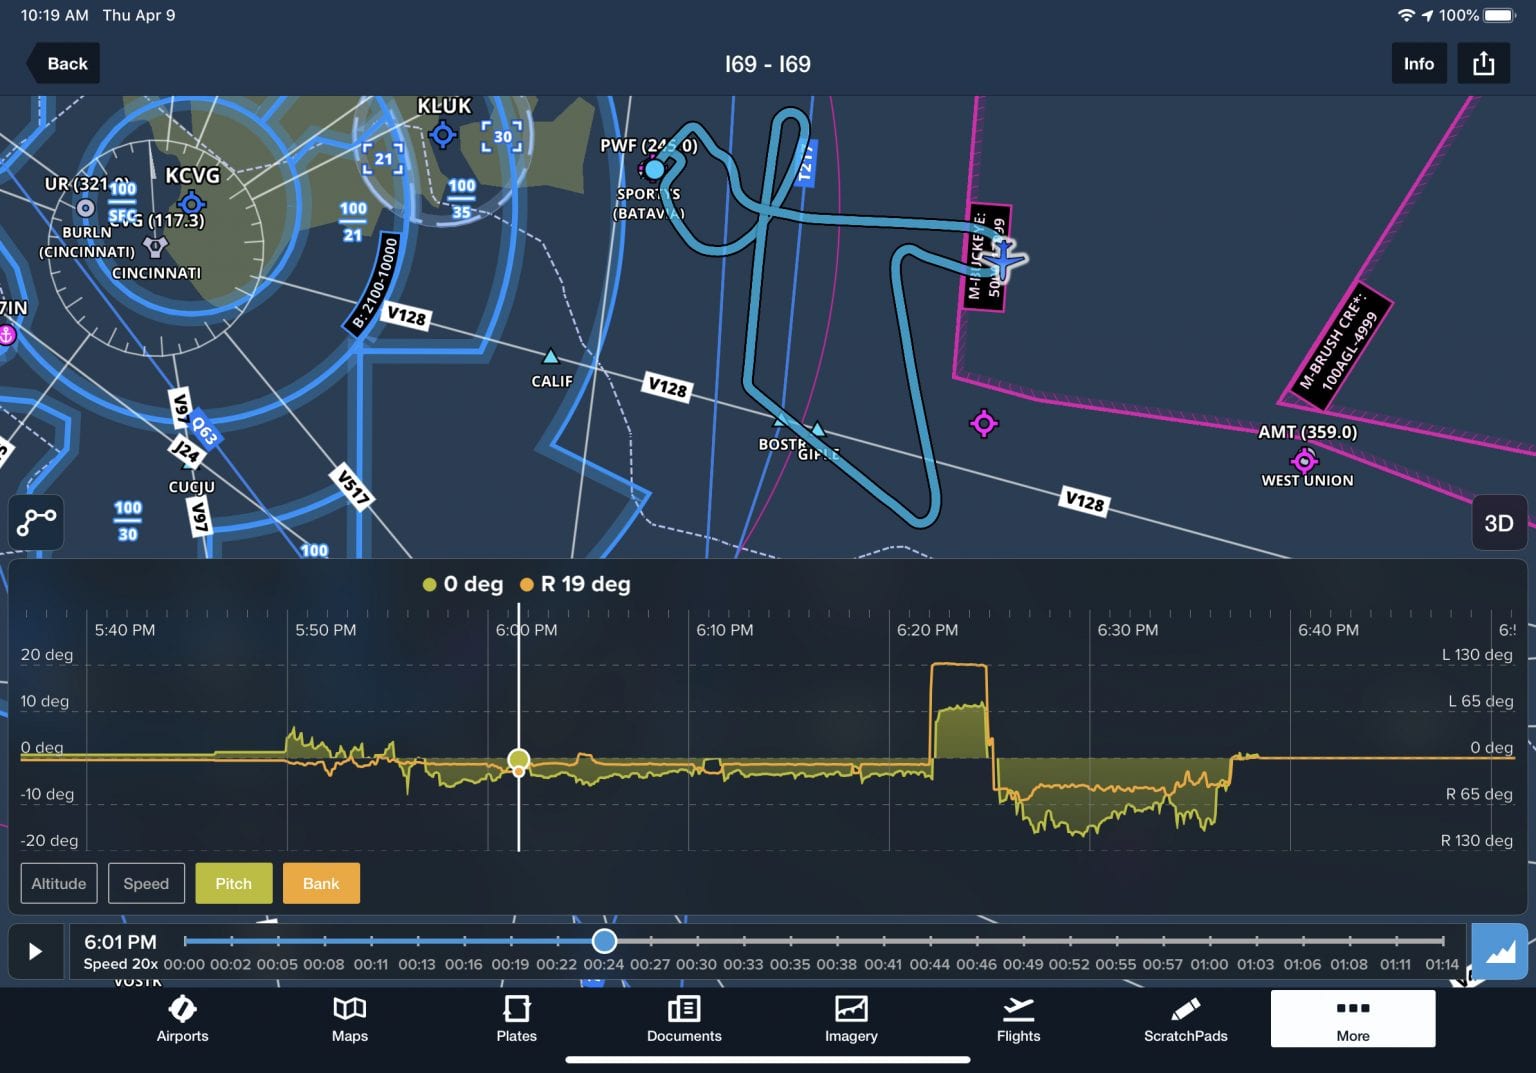Toggle the Pitch graph overlay

(233, 883)
